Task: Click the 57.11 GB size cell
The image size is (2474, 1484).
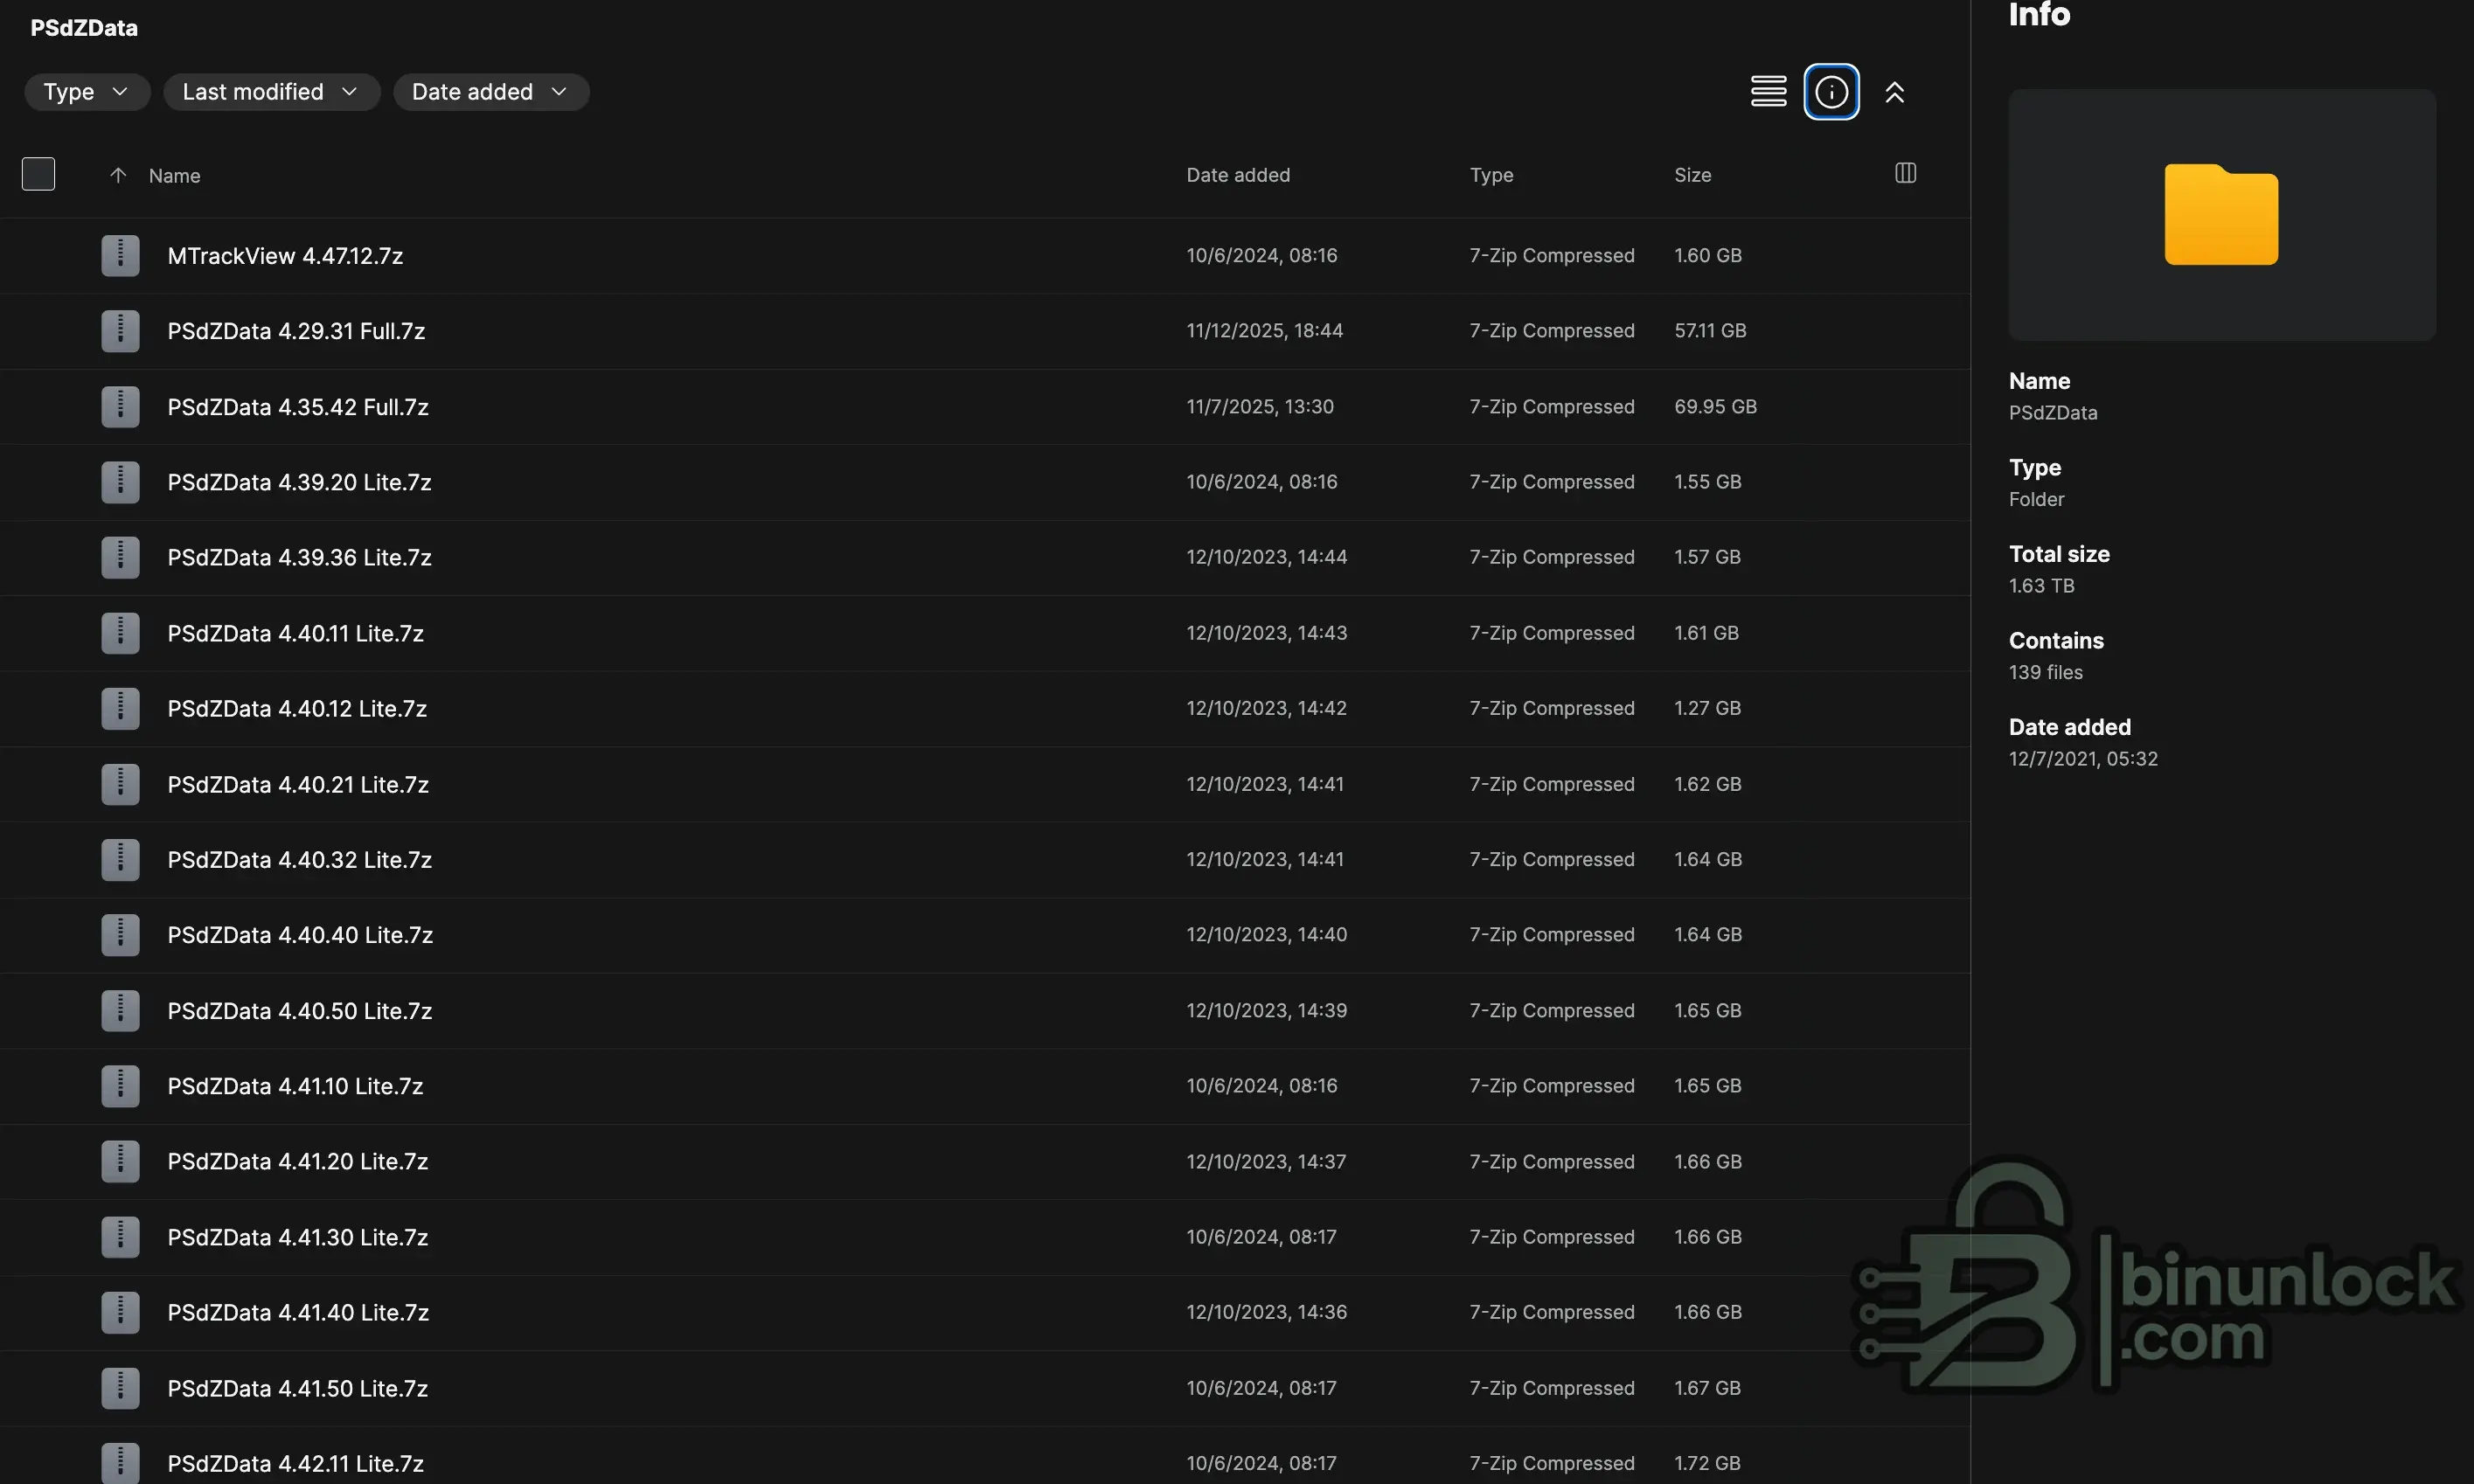Action: coord(1710,331)
